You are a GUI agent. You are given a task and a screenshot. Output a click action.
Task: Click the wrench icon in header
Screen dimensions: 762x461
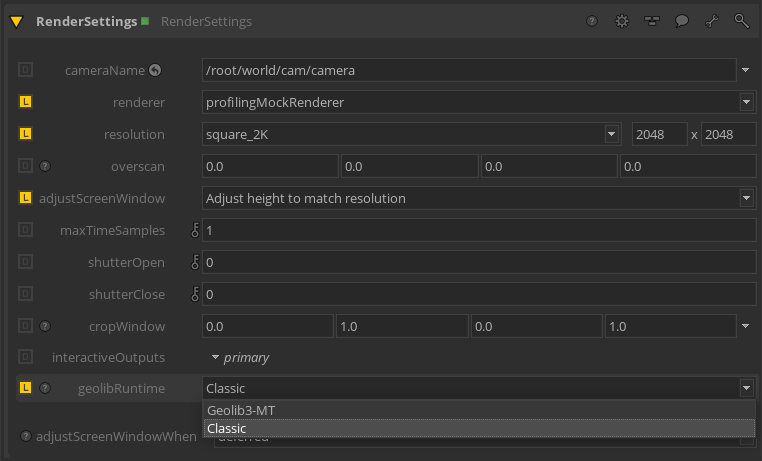(711, 21)
